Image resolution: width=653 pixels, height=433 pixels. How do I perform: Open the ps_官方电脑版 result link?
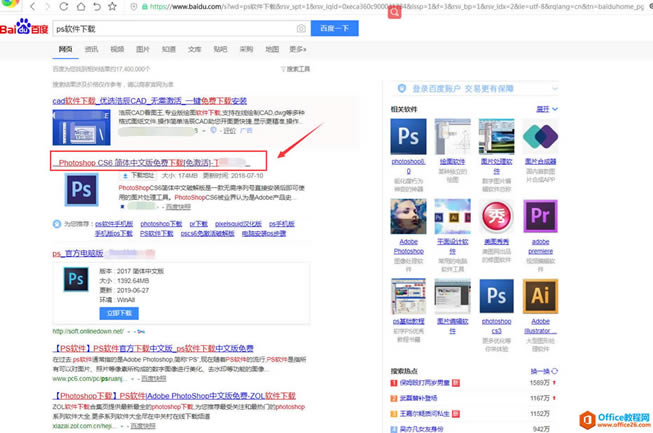pos(78,253)
